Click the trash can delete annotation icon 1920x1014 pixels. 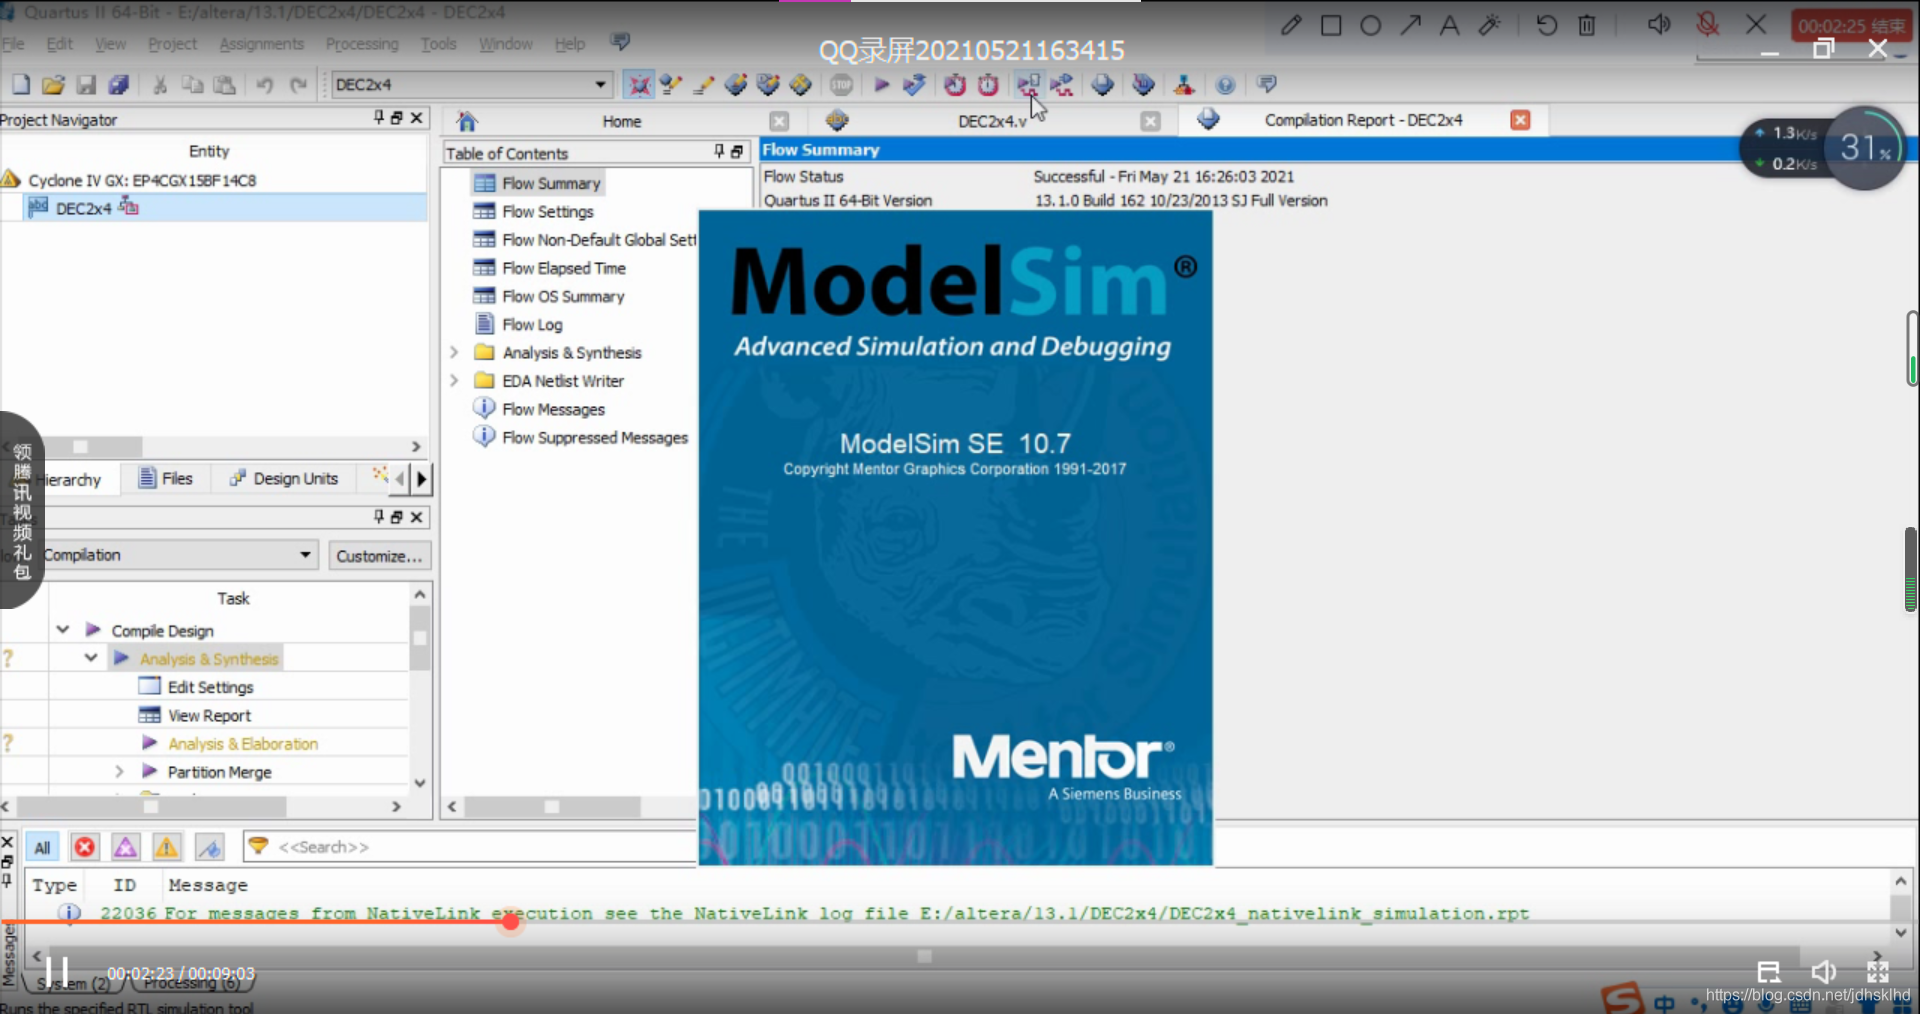coord(1587,25)
